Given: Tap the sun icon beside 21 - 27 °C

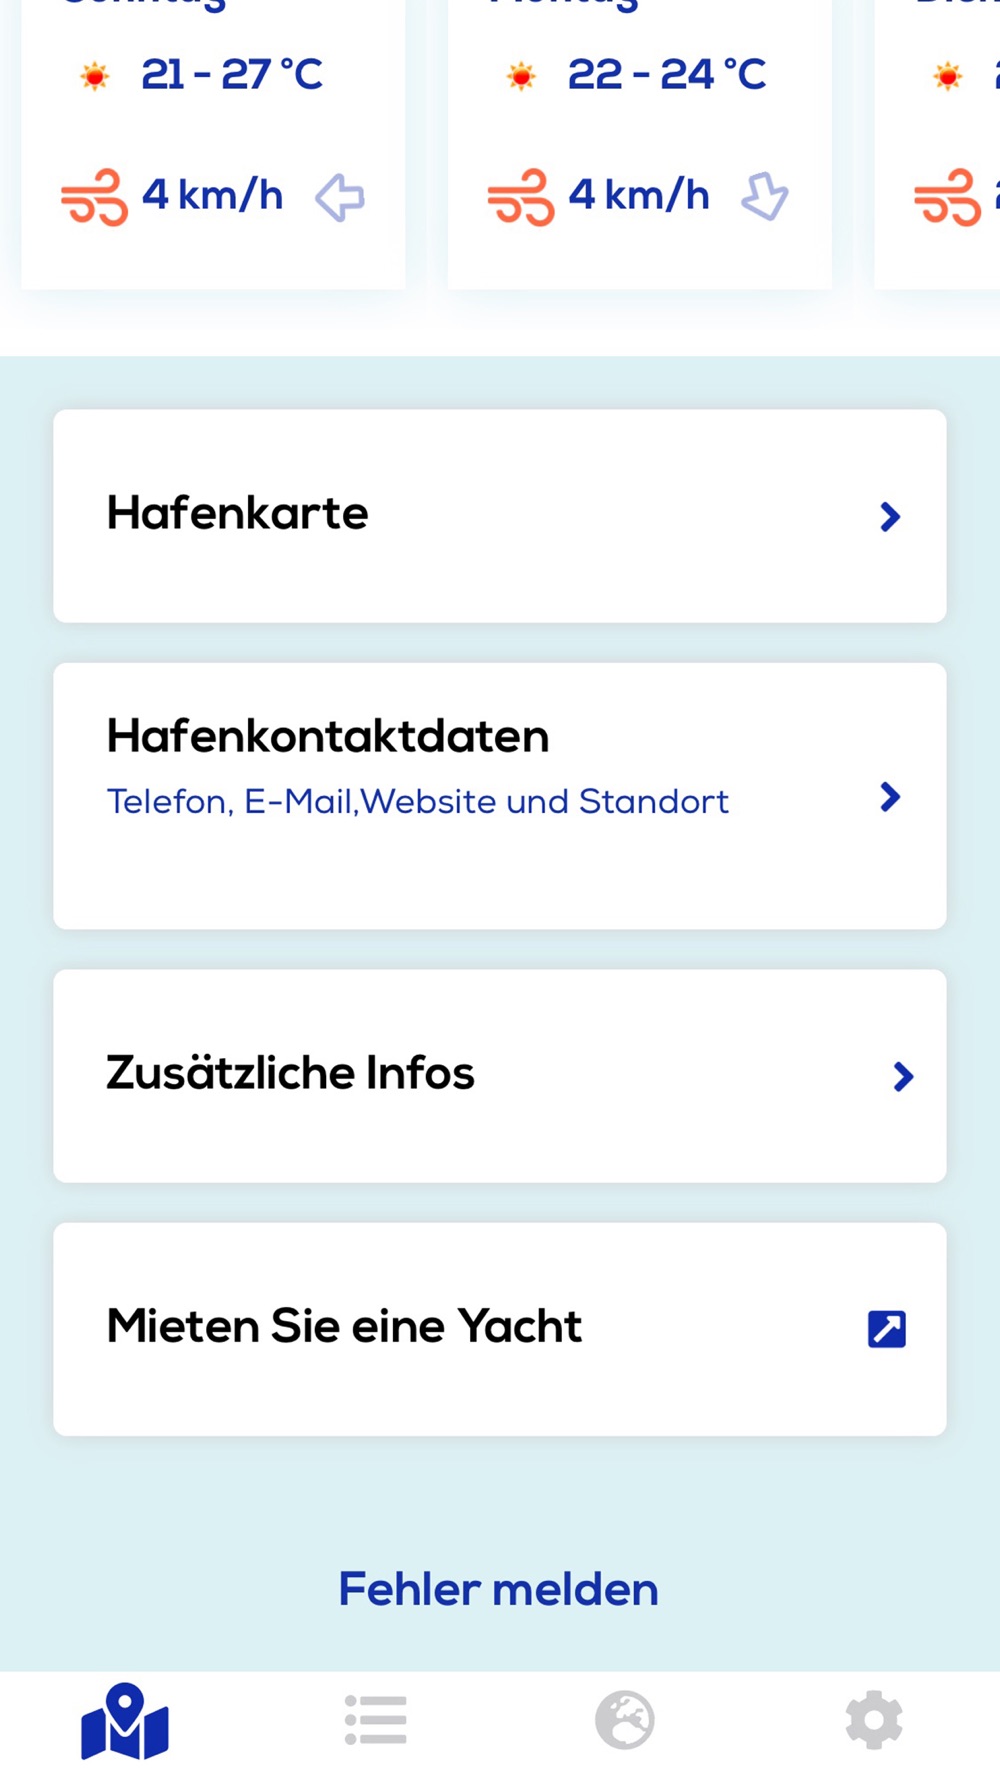Looking at the screenshot, I should 95,76.
